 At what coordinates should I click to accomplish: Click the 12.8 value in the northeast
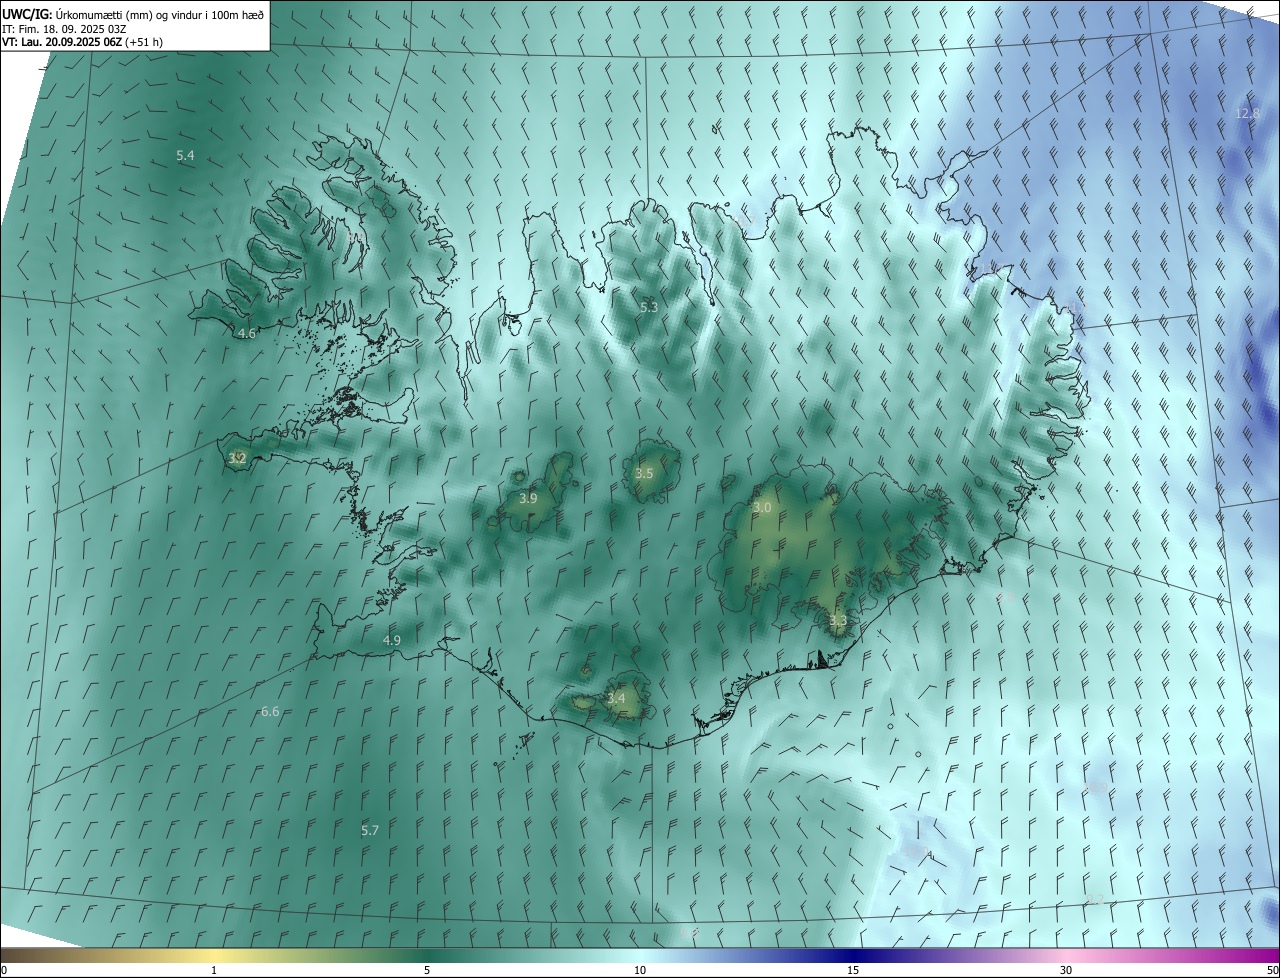(x=1248, y=113)
